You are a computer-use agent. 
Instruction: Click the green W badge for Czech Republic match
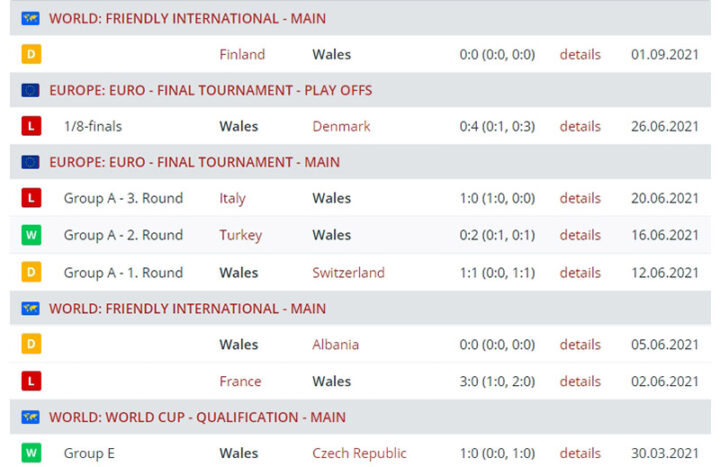coord(31,454)
